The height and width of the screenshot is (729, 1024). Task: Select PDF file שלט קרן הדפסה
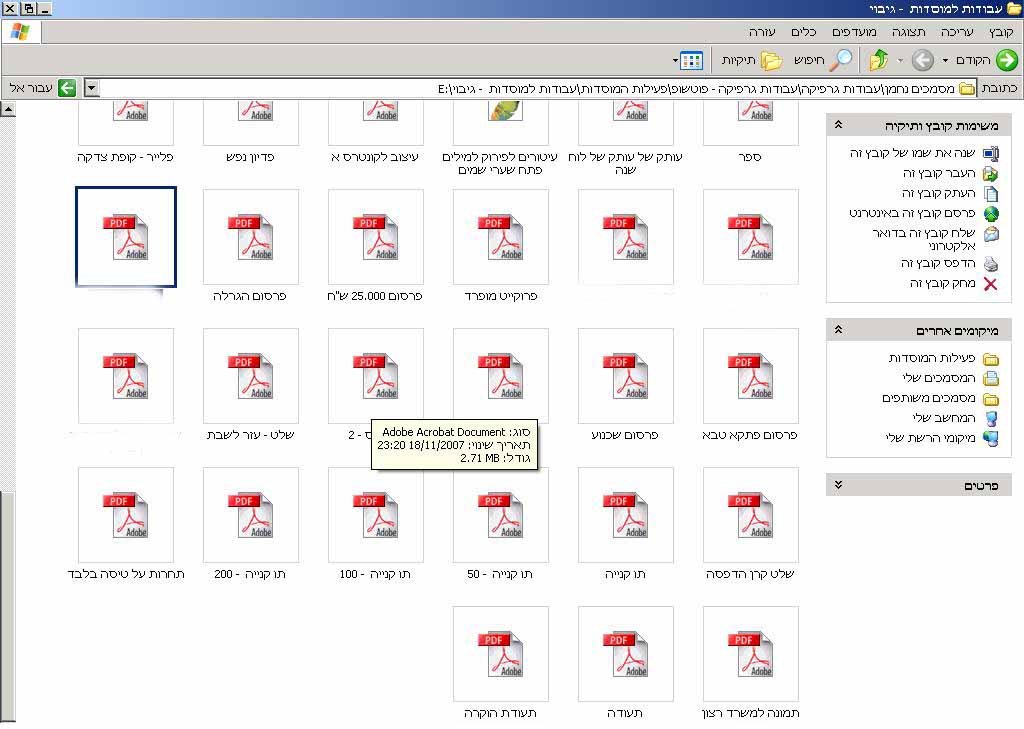pos(751,515)
